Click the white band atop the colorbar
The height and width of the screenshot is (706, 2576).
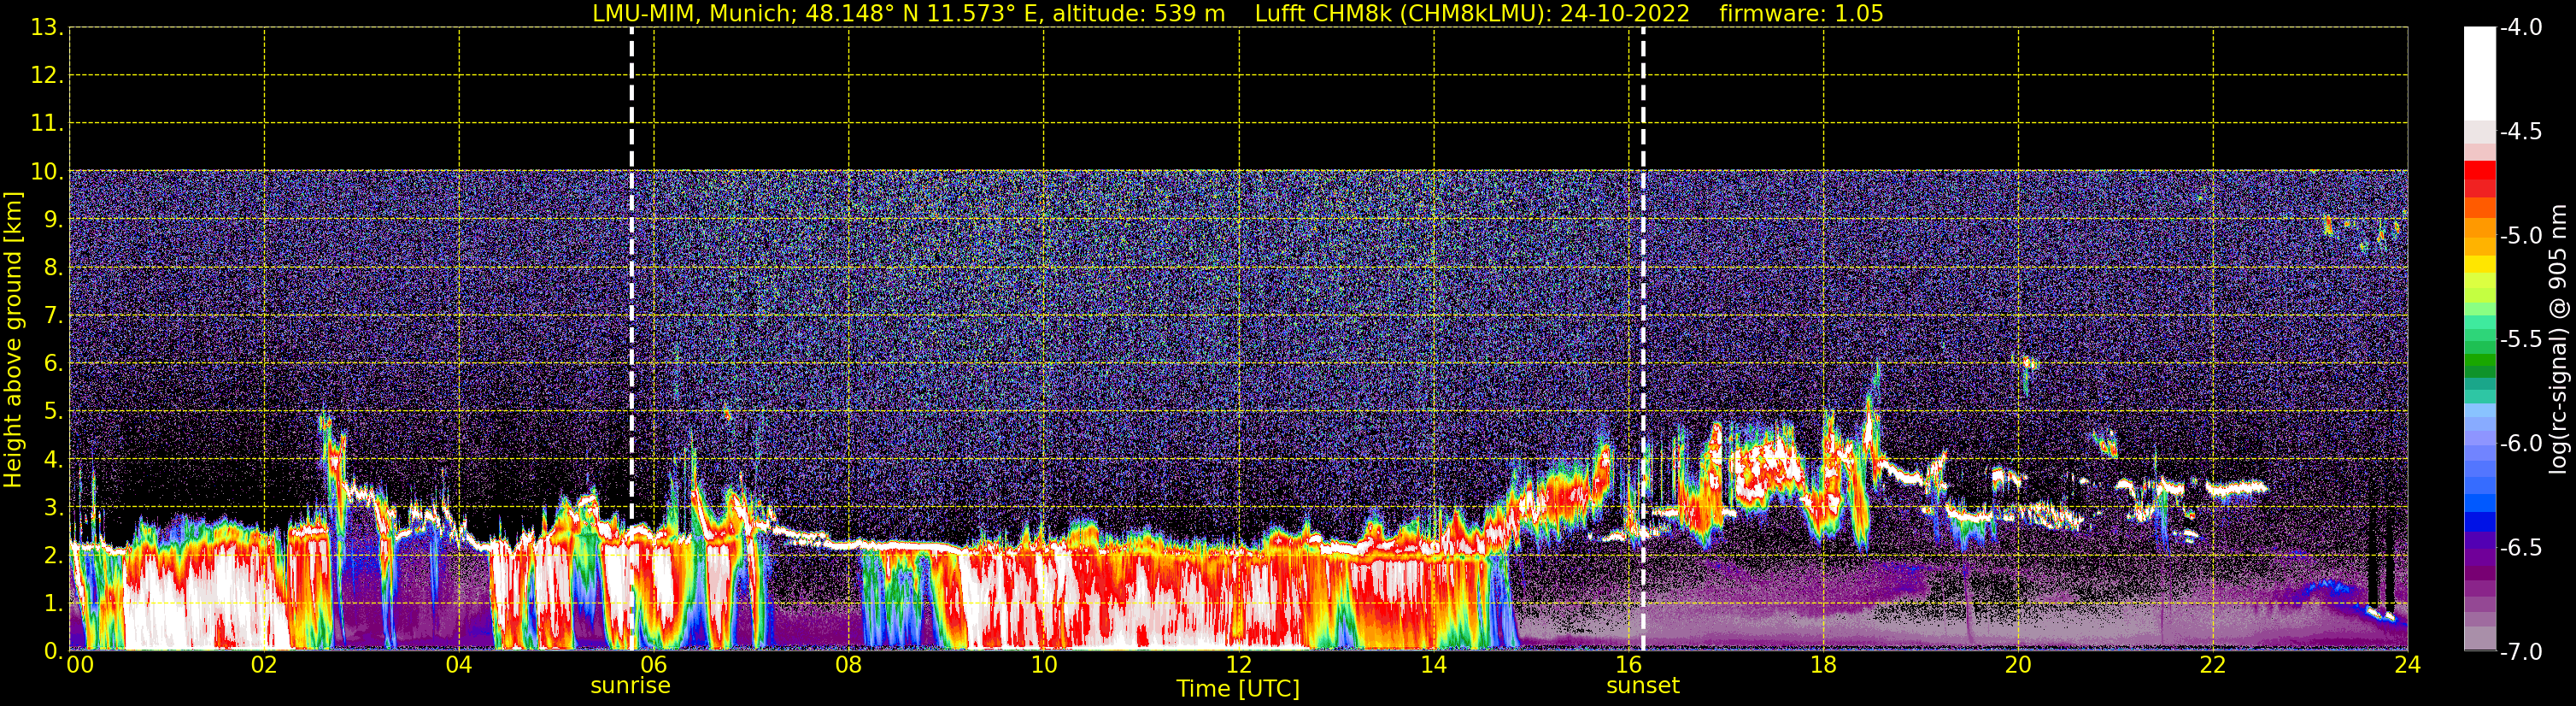[x=2480, y=74]
